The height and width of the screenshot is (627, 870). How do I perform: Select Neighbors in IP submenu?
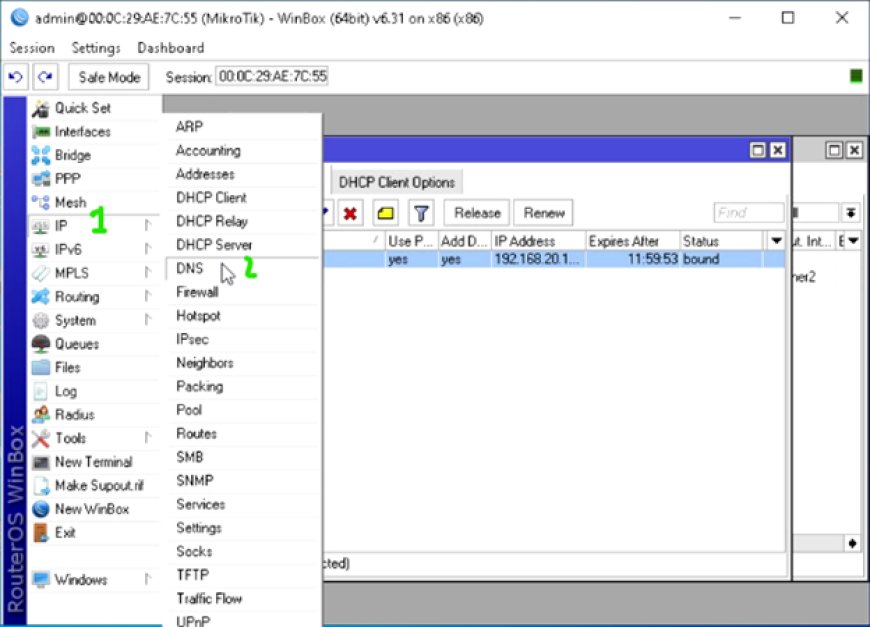pos(243,363)
